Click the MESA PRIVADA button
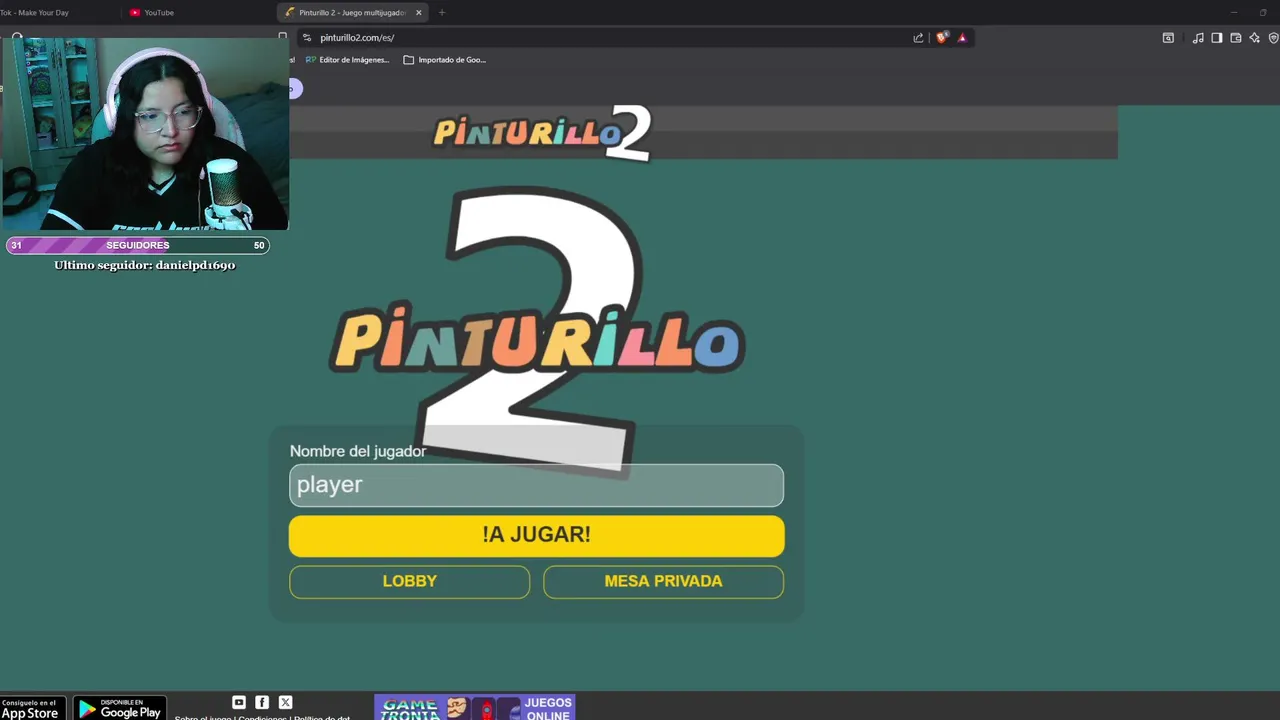 (x=663, y=582)
